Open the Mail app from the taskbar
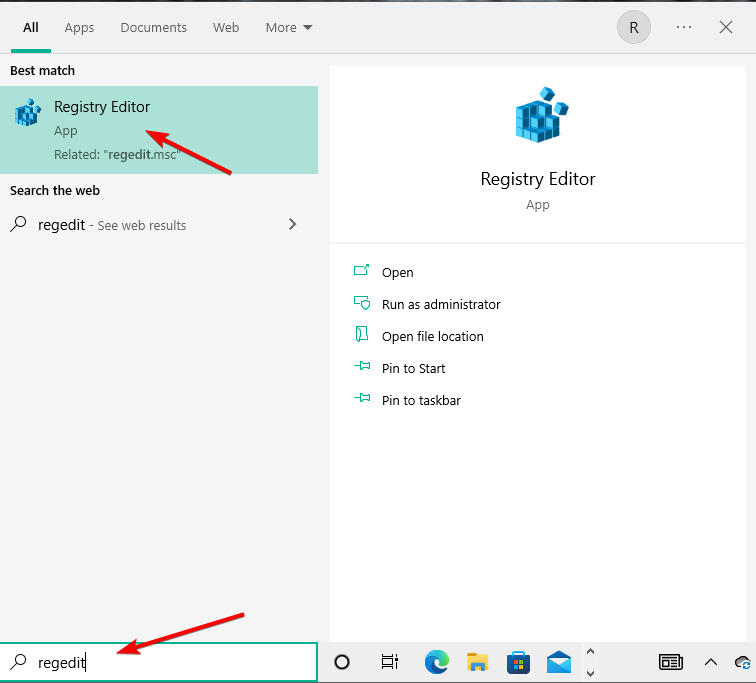The width and height of the screenshot is (756, 683). [x=559, y=662]
